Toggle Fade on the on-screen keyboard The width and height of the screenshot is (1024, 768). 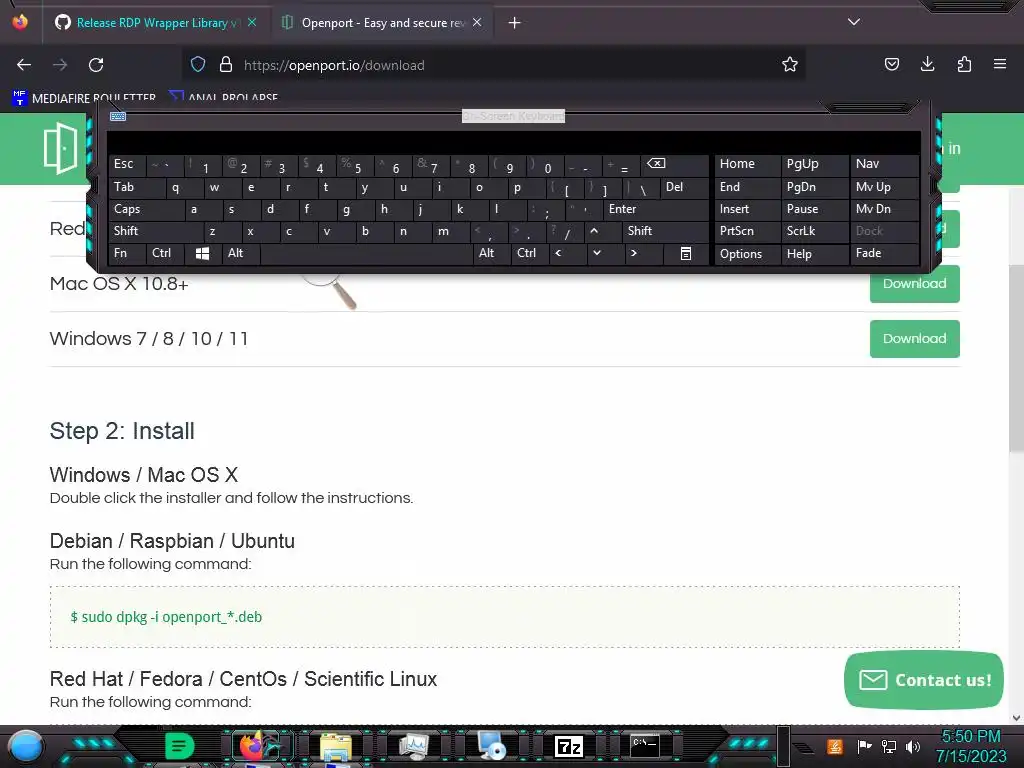pyautogui.click(x=884, y=253)
